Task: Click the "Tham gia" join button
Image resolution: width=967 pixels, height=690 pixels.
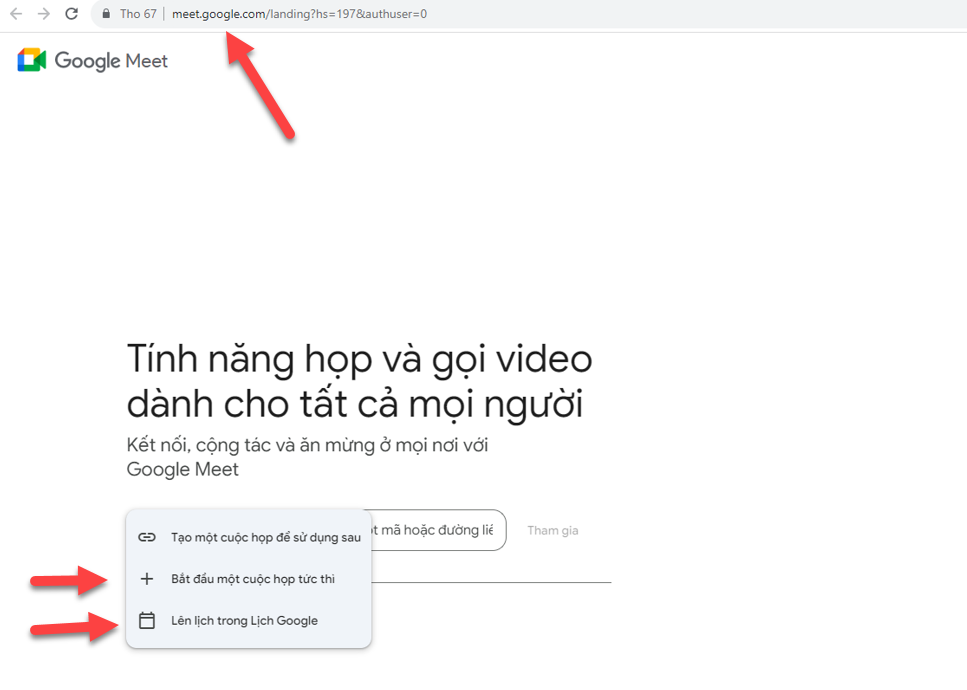Action: (x=553, y=530)
